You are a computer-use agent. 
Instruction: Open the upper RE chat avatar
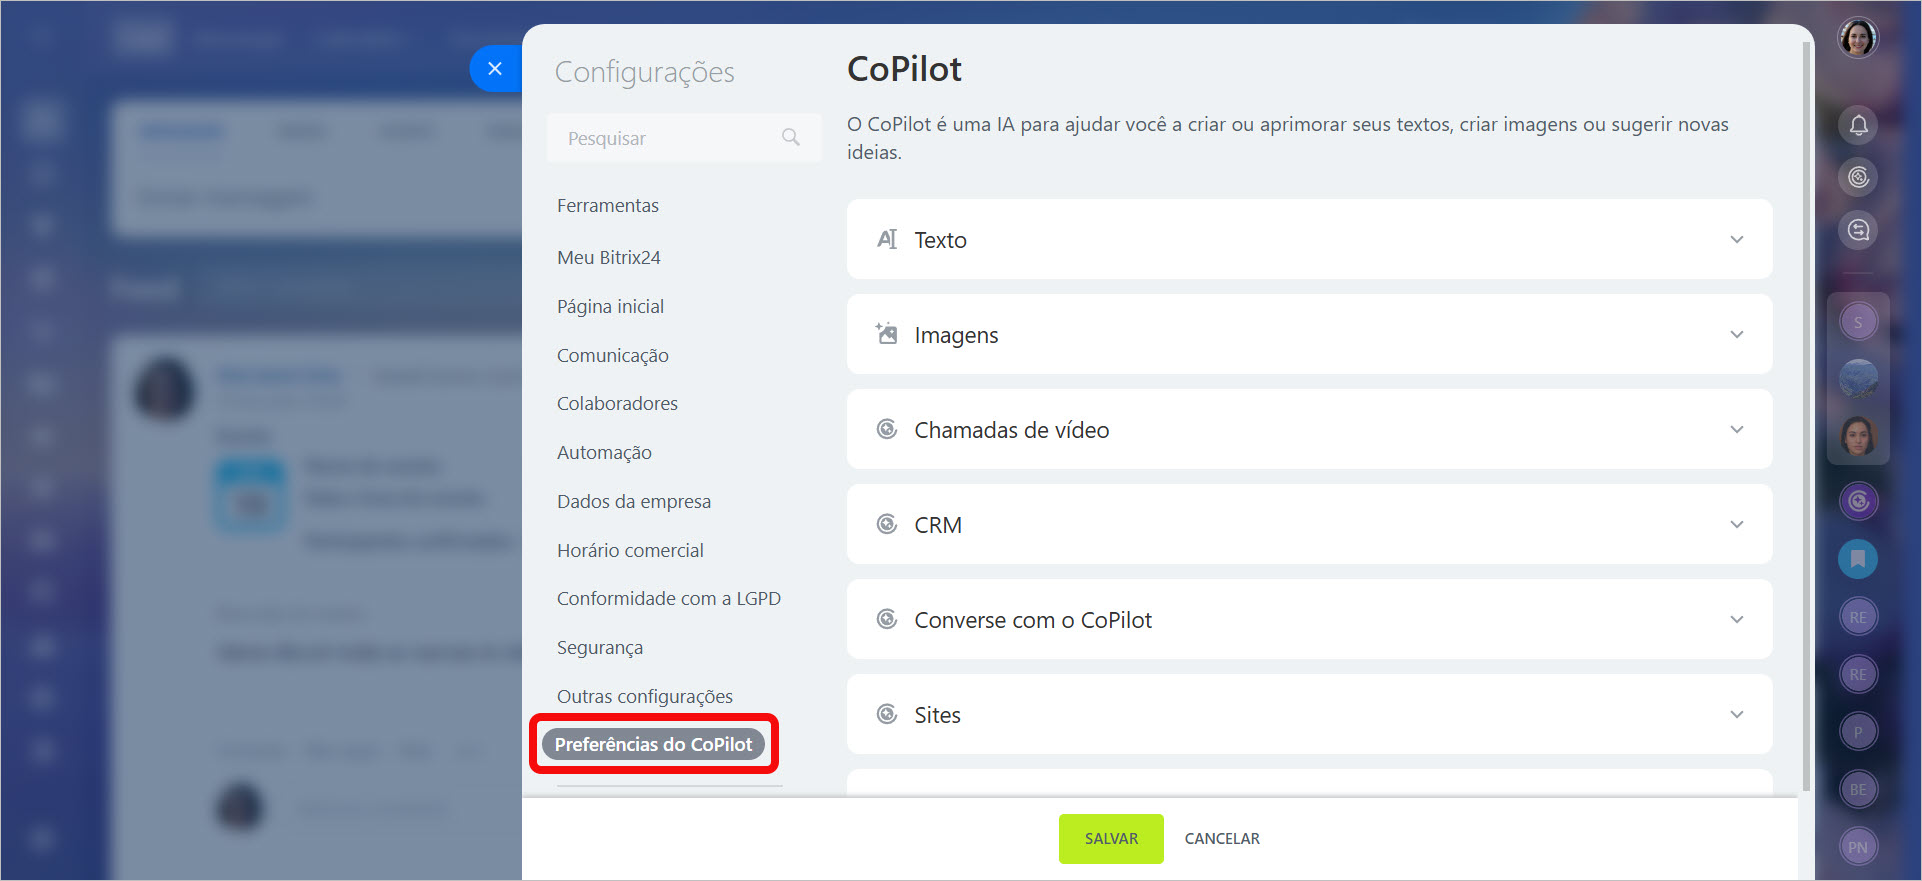pos(1858,617)
